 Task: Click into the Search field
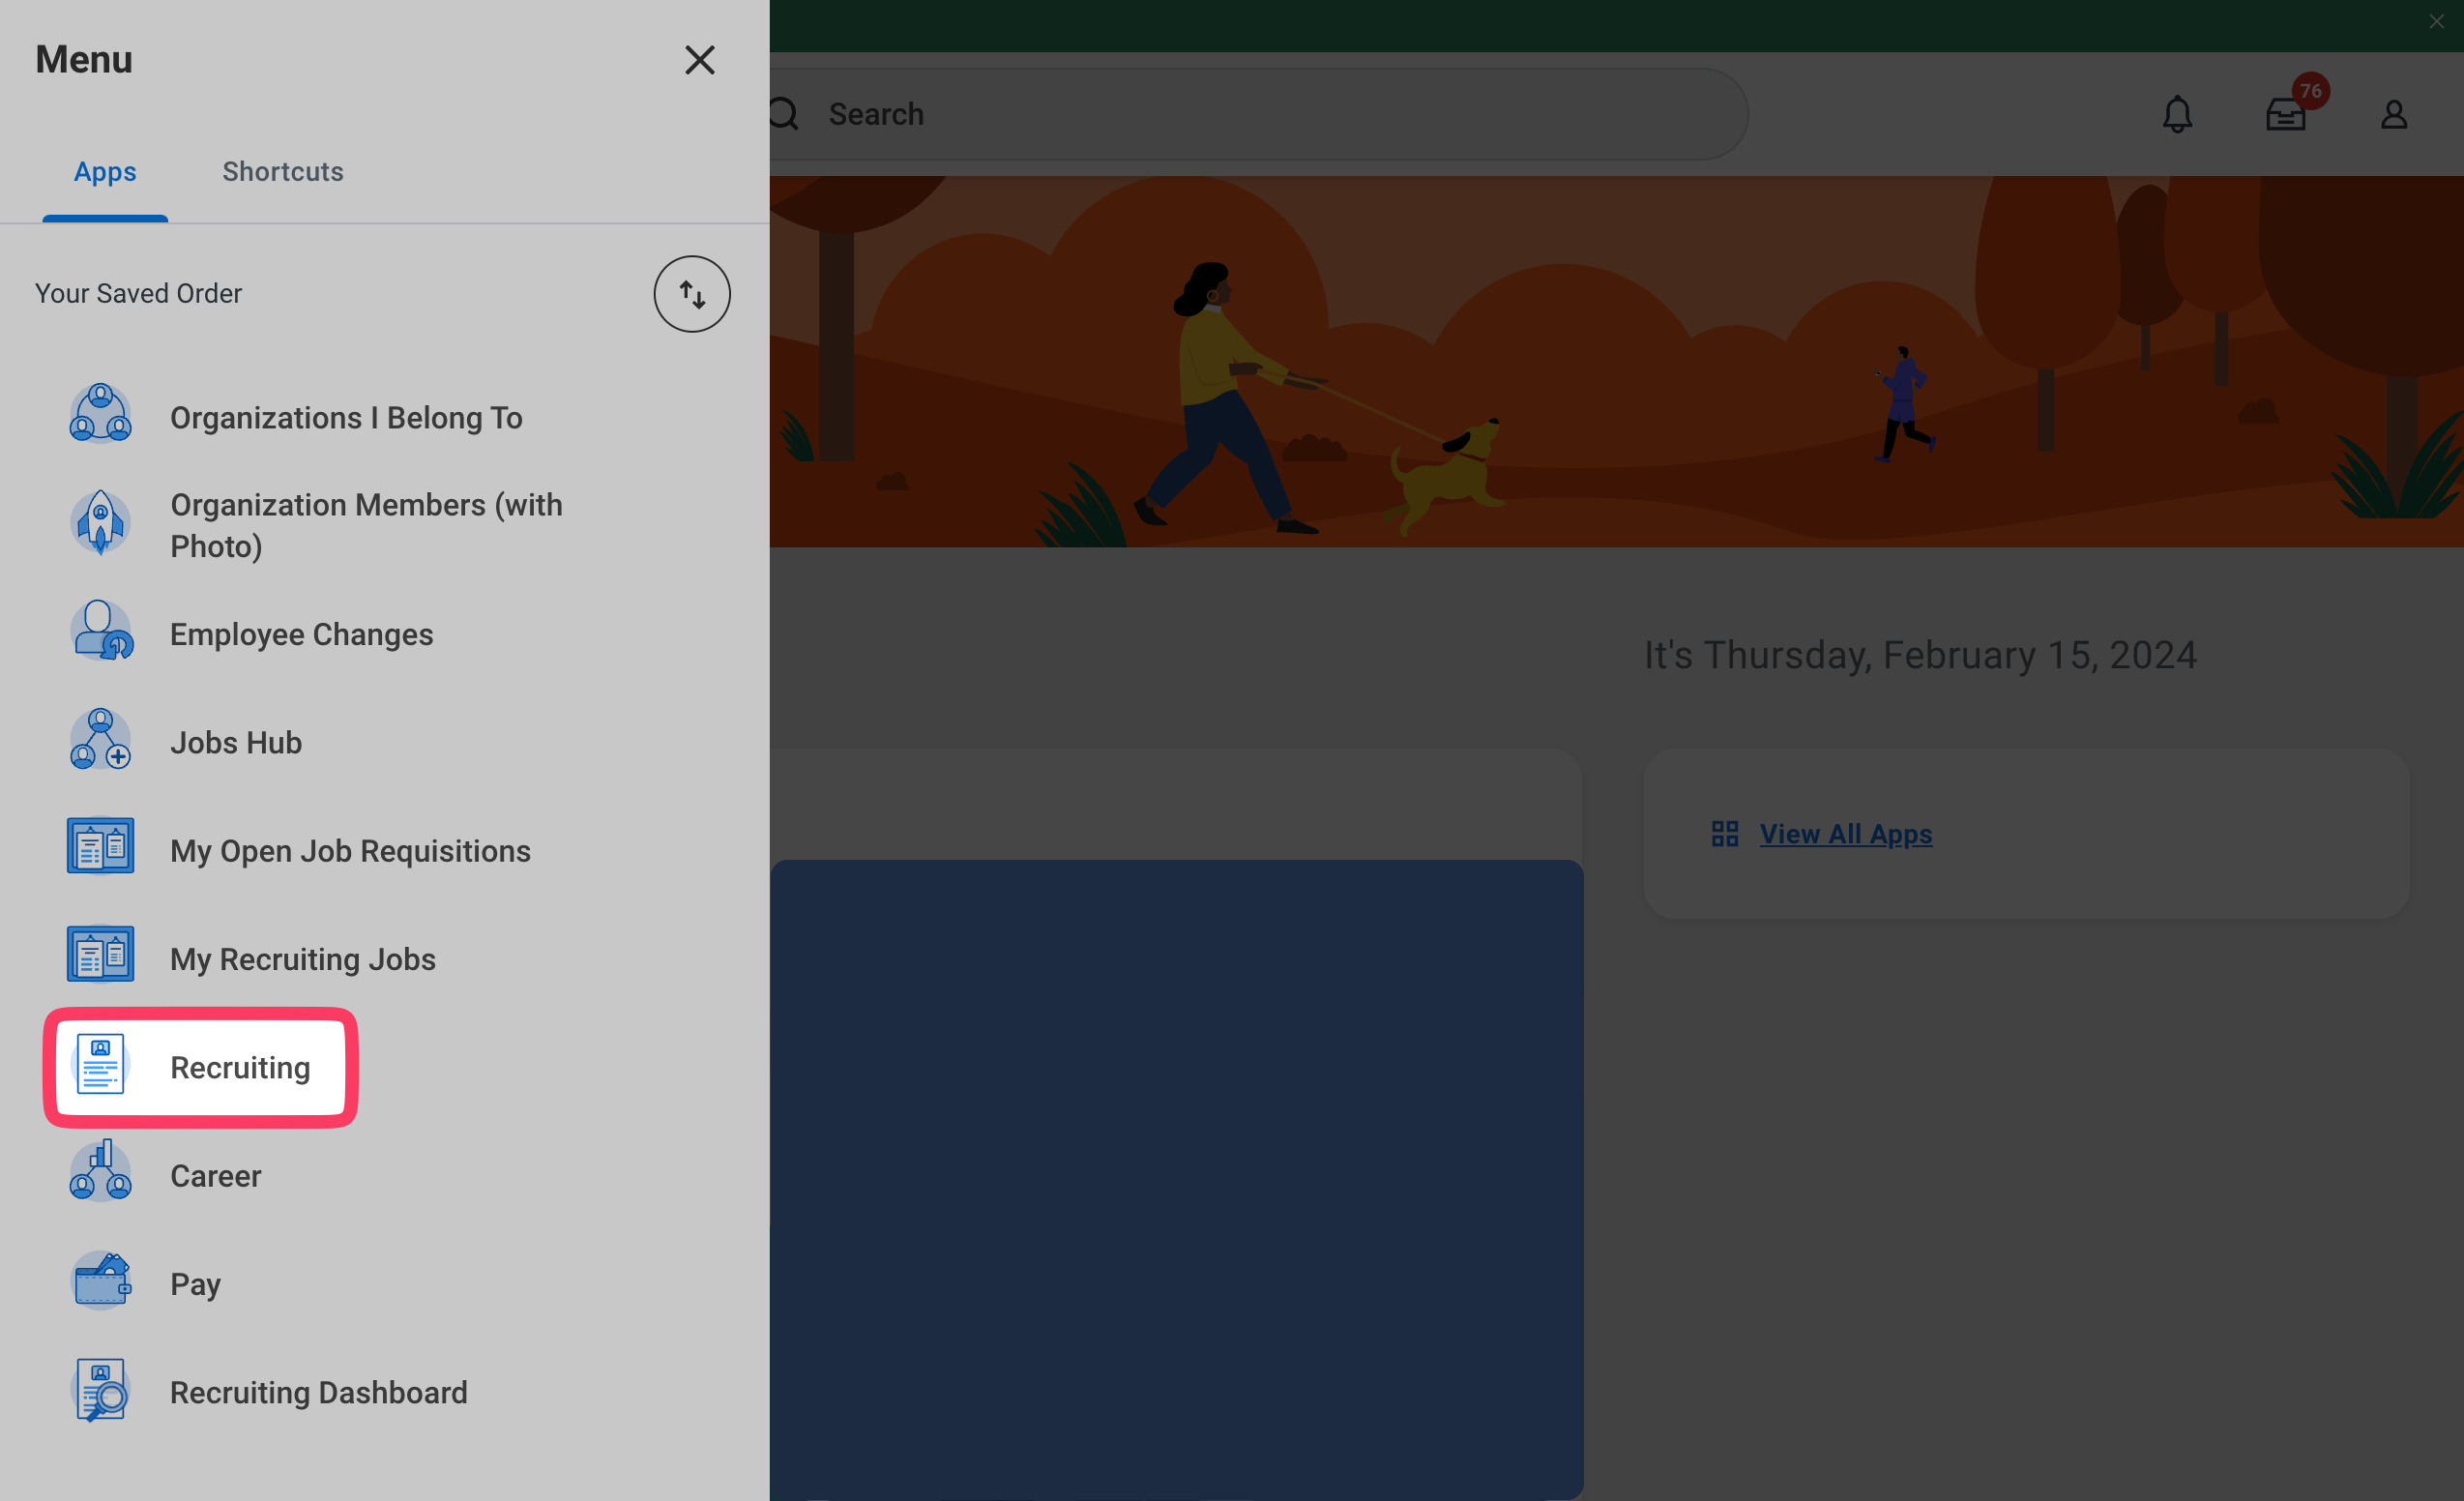[x=1250, y=115]
